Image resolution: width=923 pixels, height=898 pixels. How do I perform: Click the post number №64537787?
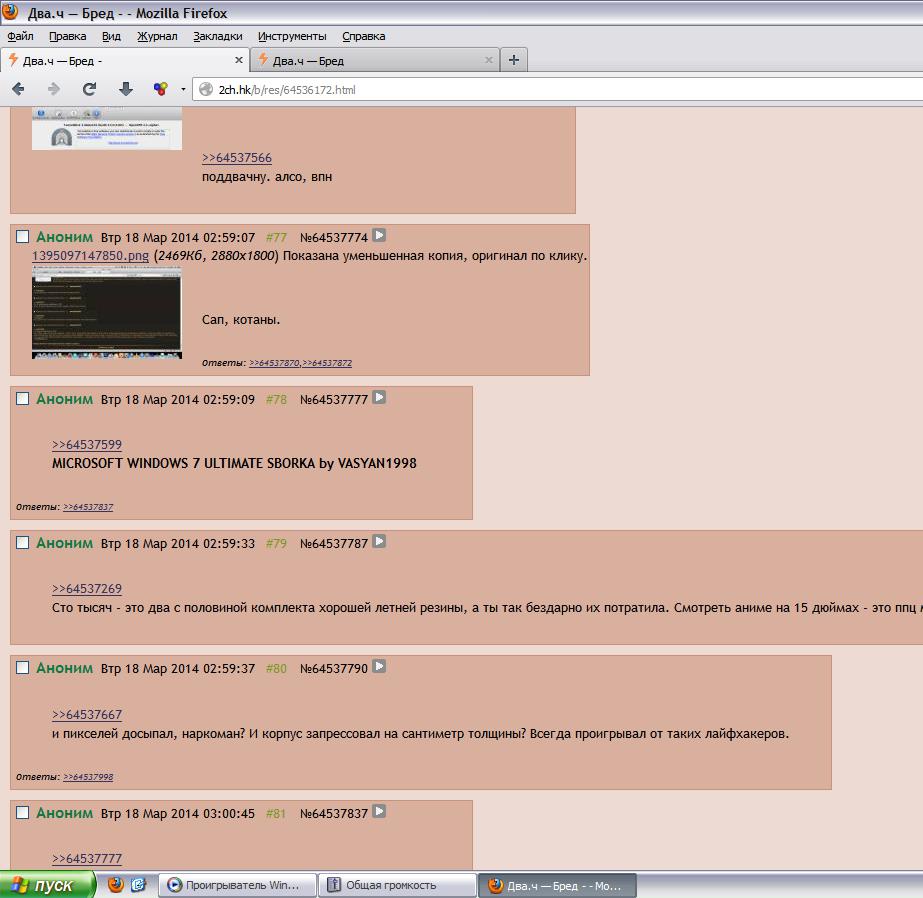334,544
